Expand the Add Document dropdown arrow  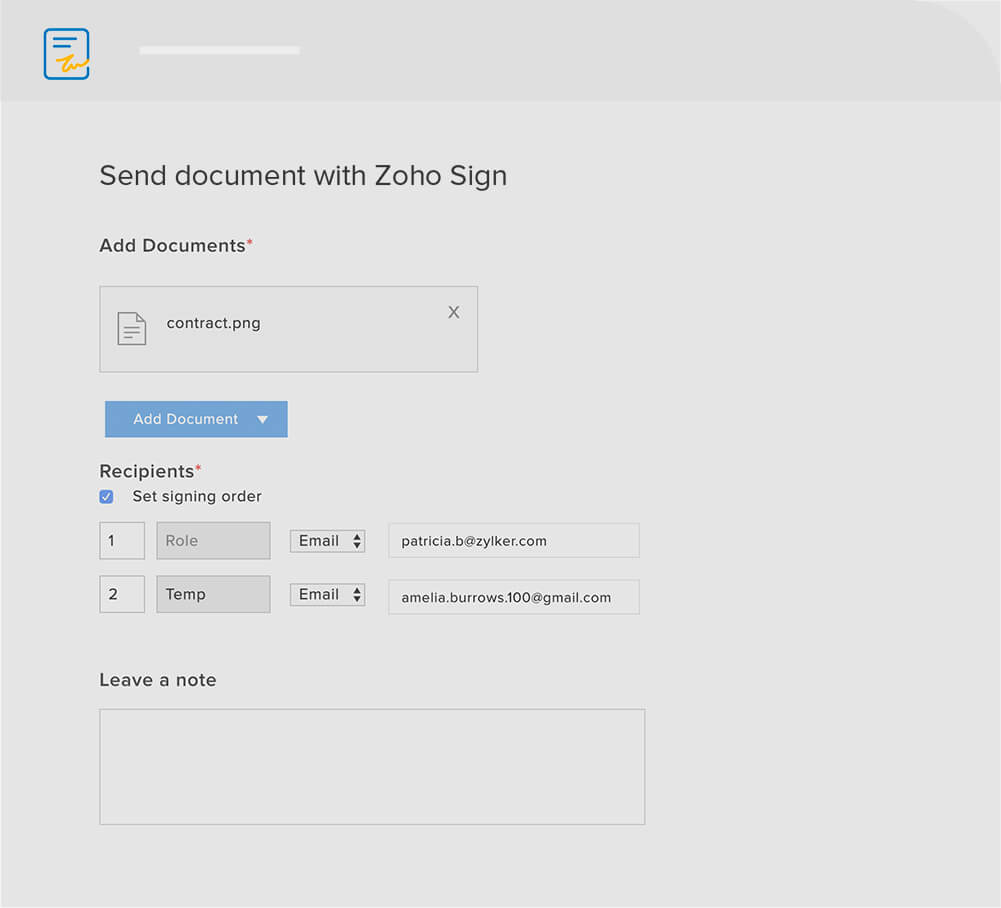pos(262,420)
